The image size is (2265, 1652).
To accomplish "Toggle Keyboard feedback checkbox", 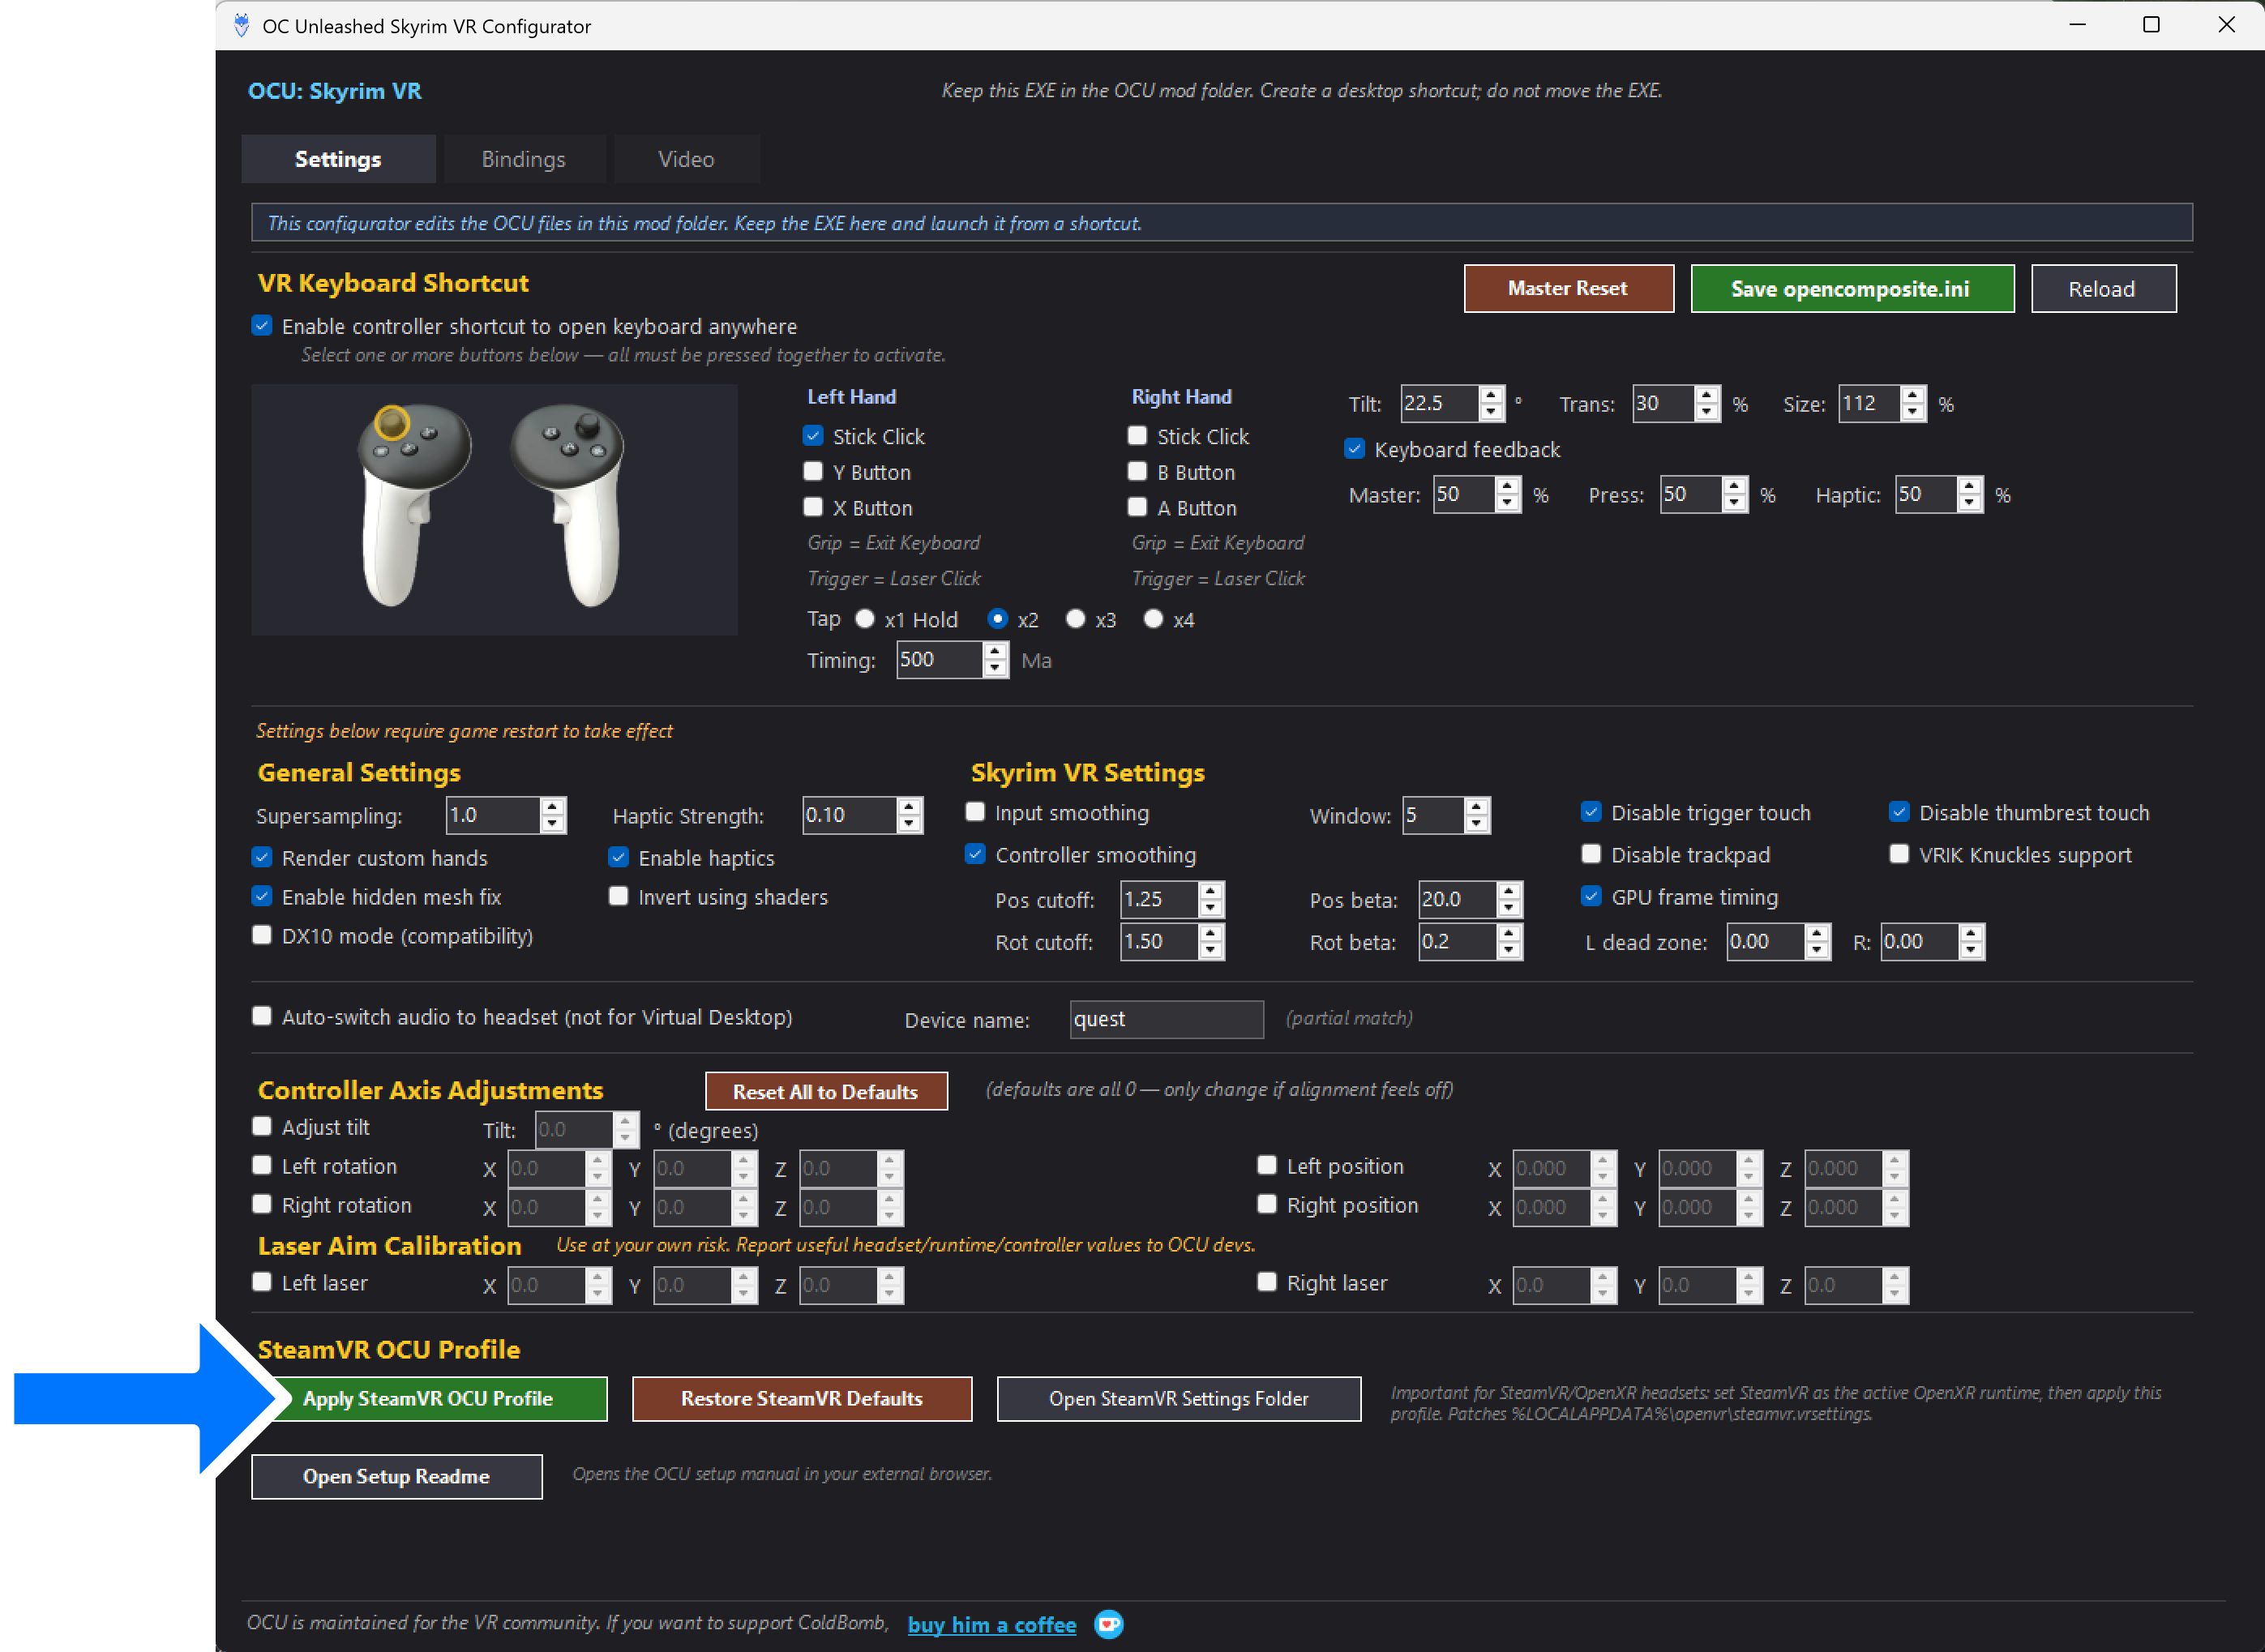I will pos(1354,449).
